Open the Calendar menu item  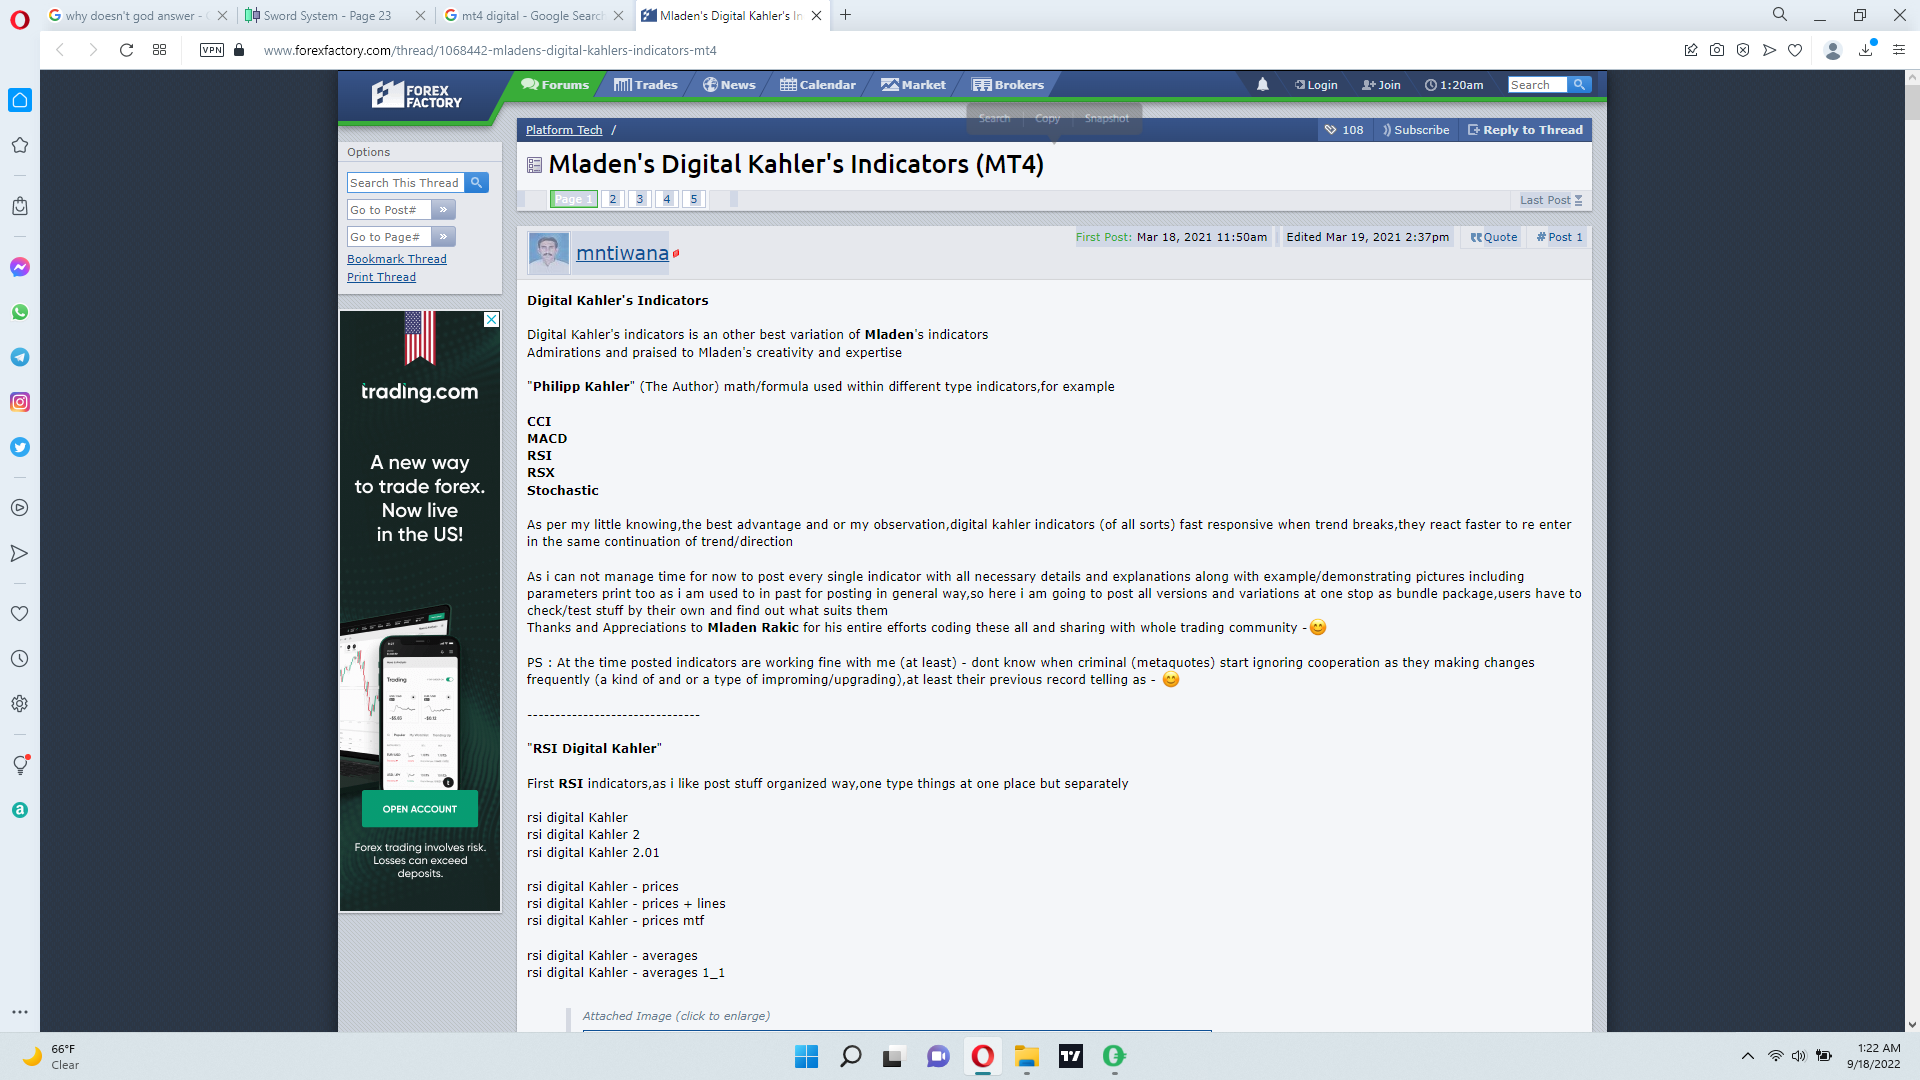point(817,85)
